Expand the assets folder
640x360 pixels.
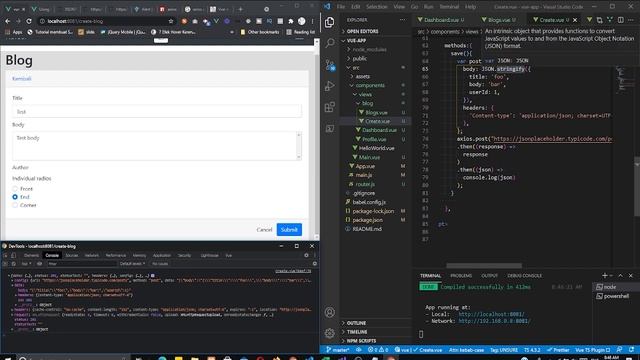point(376,76)
